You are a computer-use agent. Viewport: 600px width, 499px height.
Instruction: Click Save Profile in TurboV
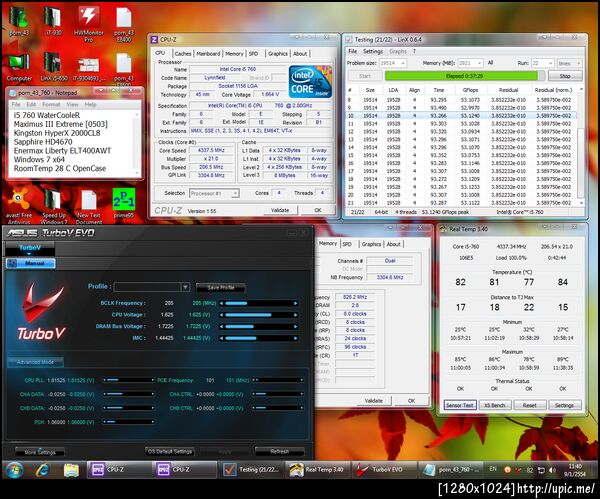(220, 287)
